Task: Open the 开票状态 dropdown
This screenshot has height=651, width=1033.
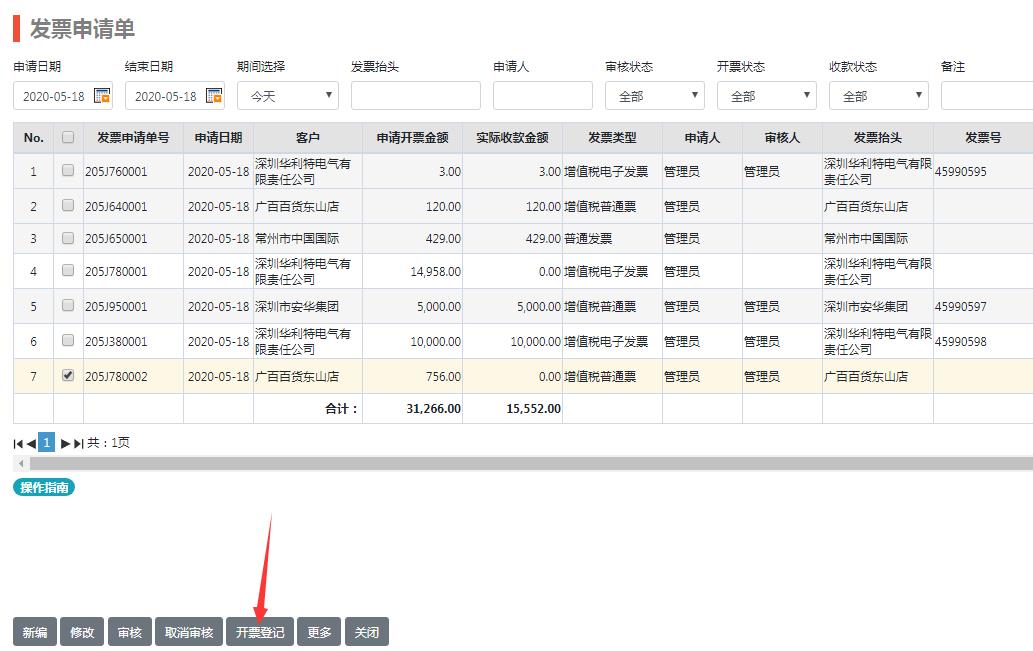Action: [767, 96]
